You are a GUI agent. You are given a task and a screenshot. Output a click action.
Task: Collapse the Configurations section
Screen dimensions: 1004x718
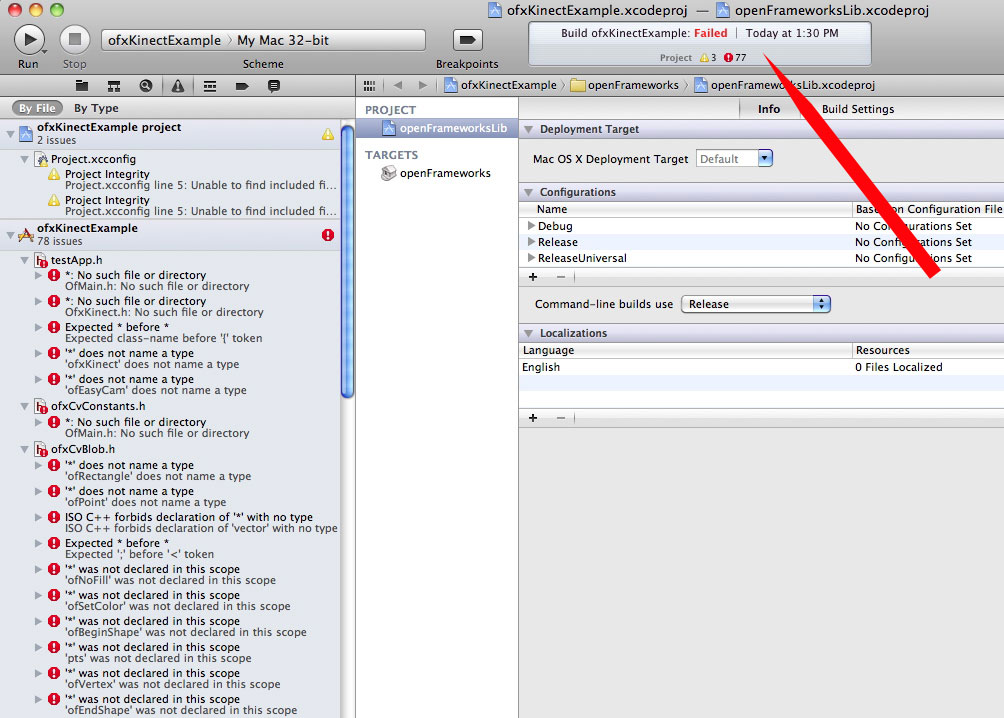pyautogui.click(x=529, y=192)
